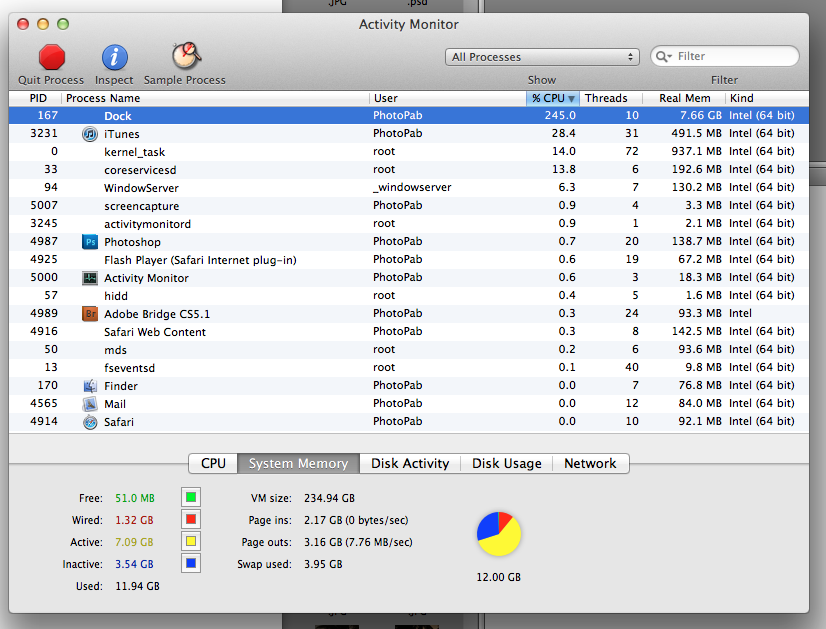The width and height of the screenshot is (826, 629).
Task: Click the Swap used 3.95 GB value
Action: (x=323, y=564)
